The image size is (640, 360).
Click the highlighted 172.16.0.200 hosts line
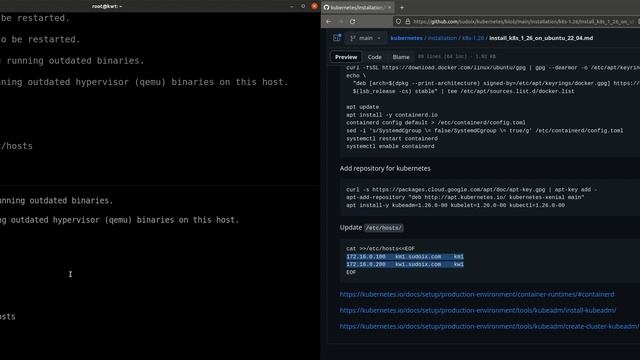click(405, 264)
